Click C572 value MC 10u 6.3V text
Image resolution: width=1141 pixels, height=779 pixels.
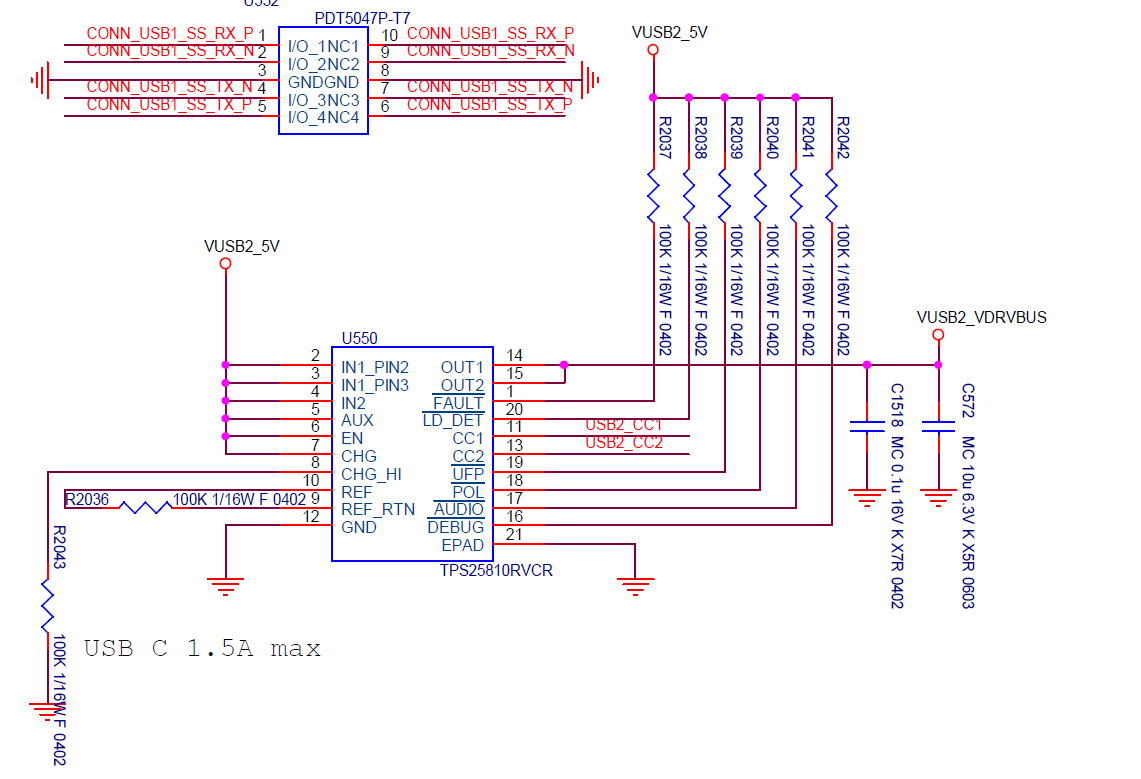[x=968, y=522]
